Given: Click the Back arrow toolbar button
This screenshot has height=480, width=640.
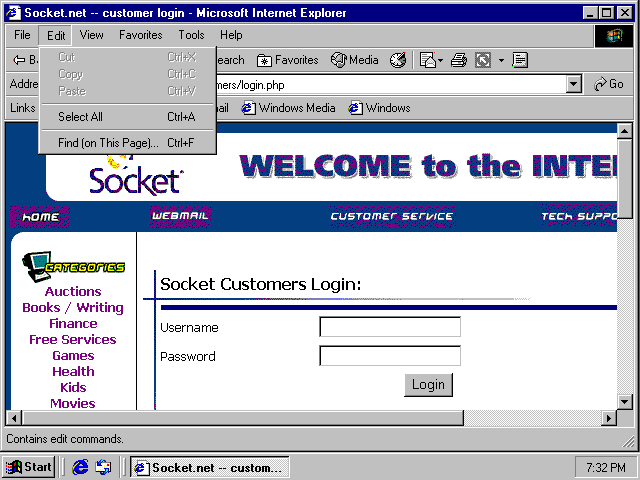Looking at the screenshot, I should point(24,60).
